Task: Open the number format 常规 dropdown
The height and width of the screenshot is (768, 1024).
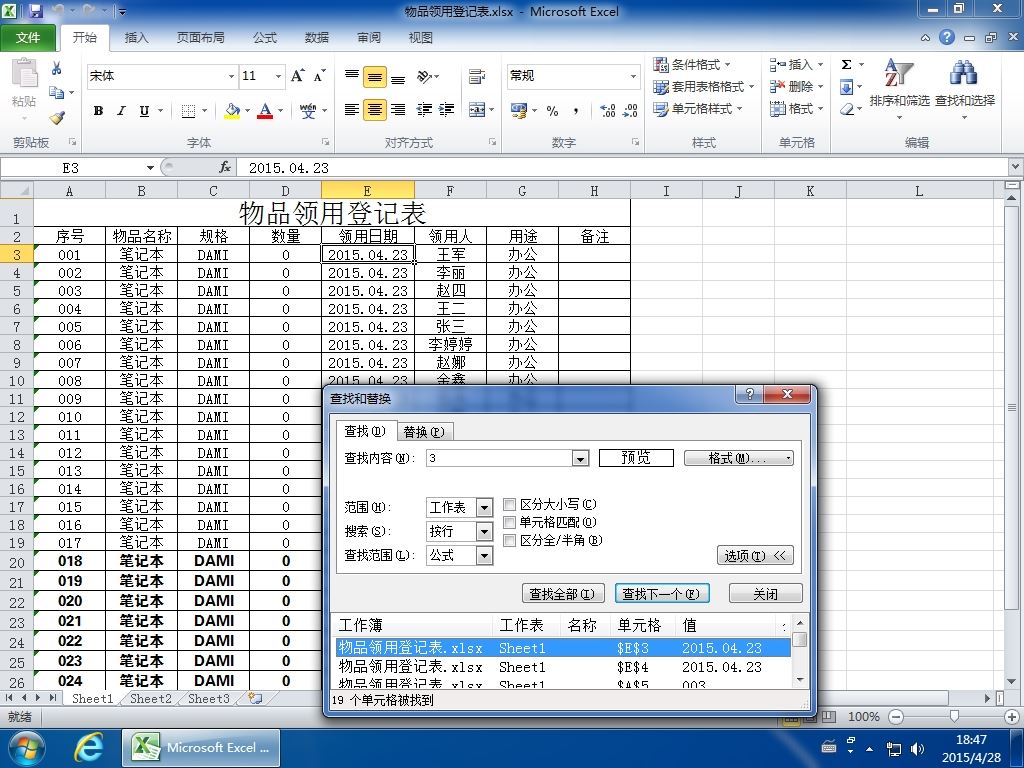Action: click(633, 76)
